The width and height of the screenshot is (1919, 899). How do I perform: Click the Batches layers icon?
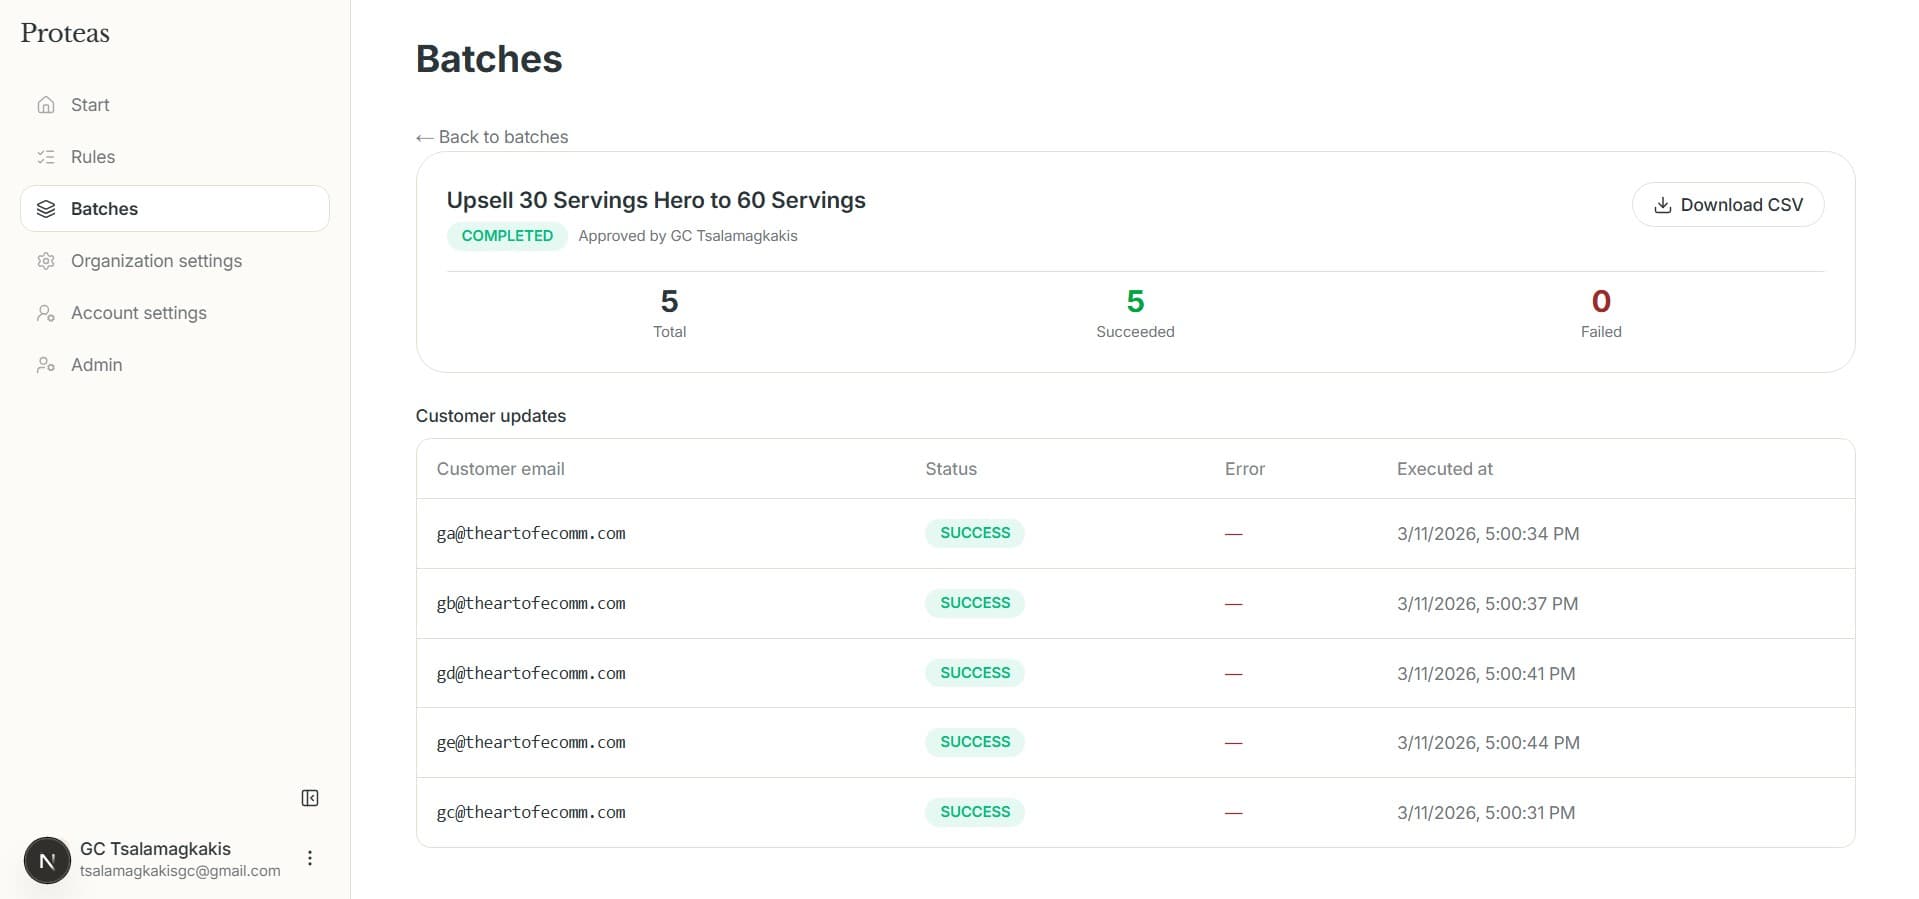[46, 209]
